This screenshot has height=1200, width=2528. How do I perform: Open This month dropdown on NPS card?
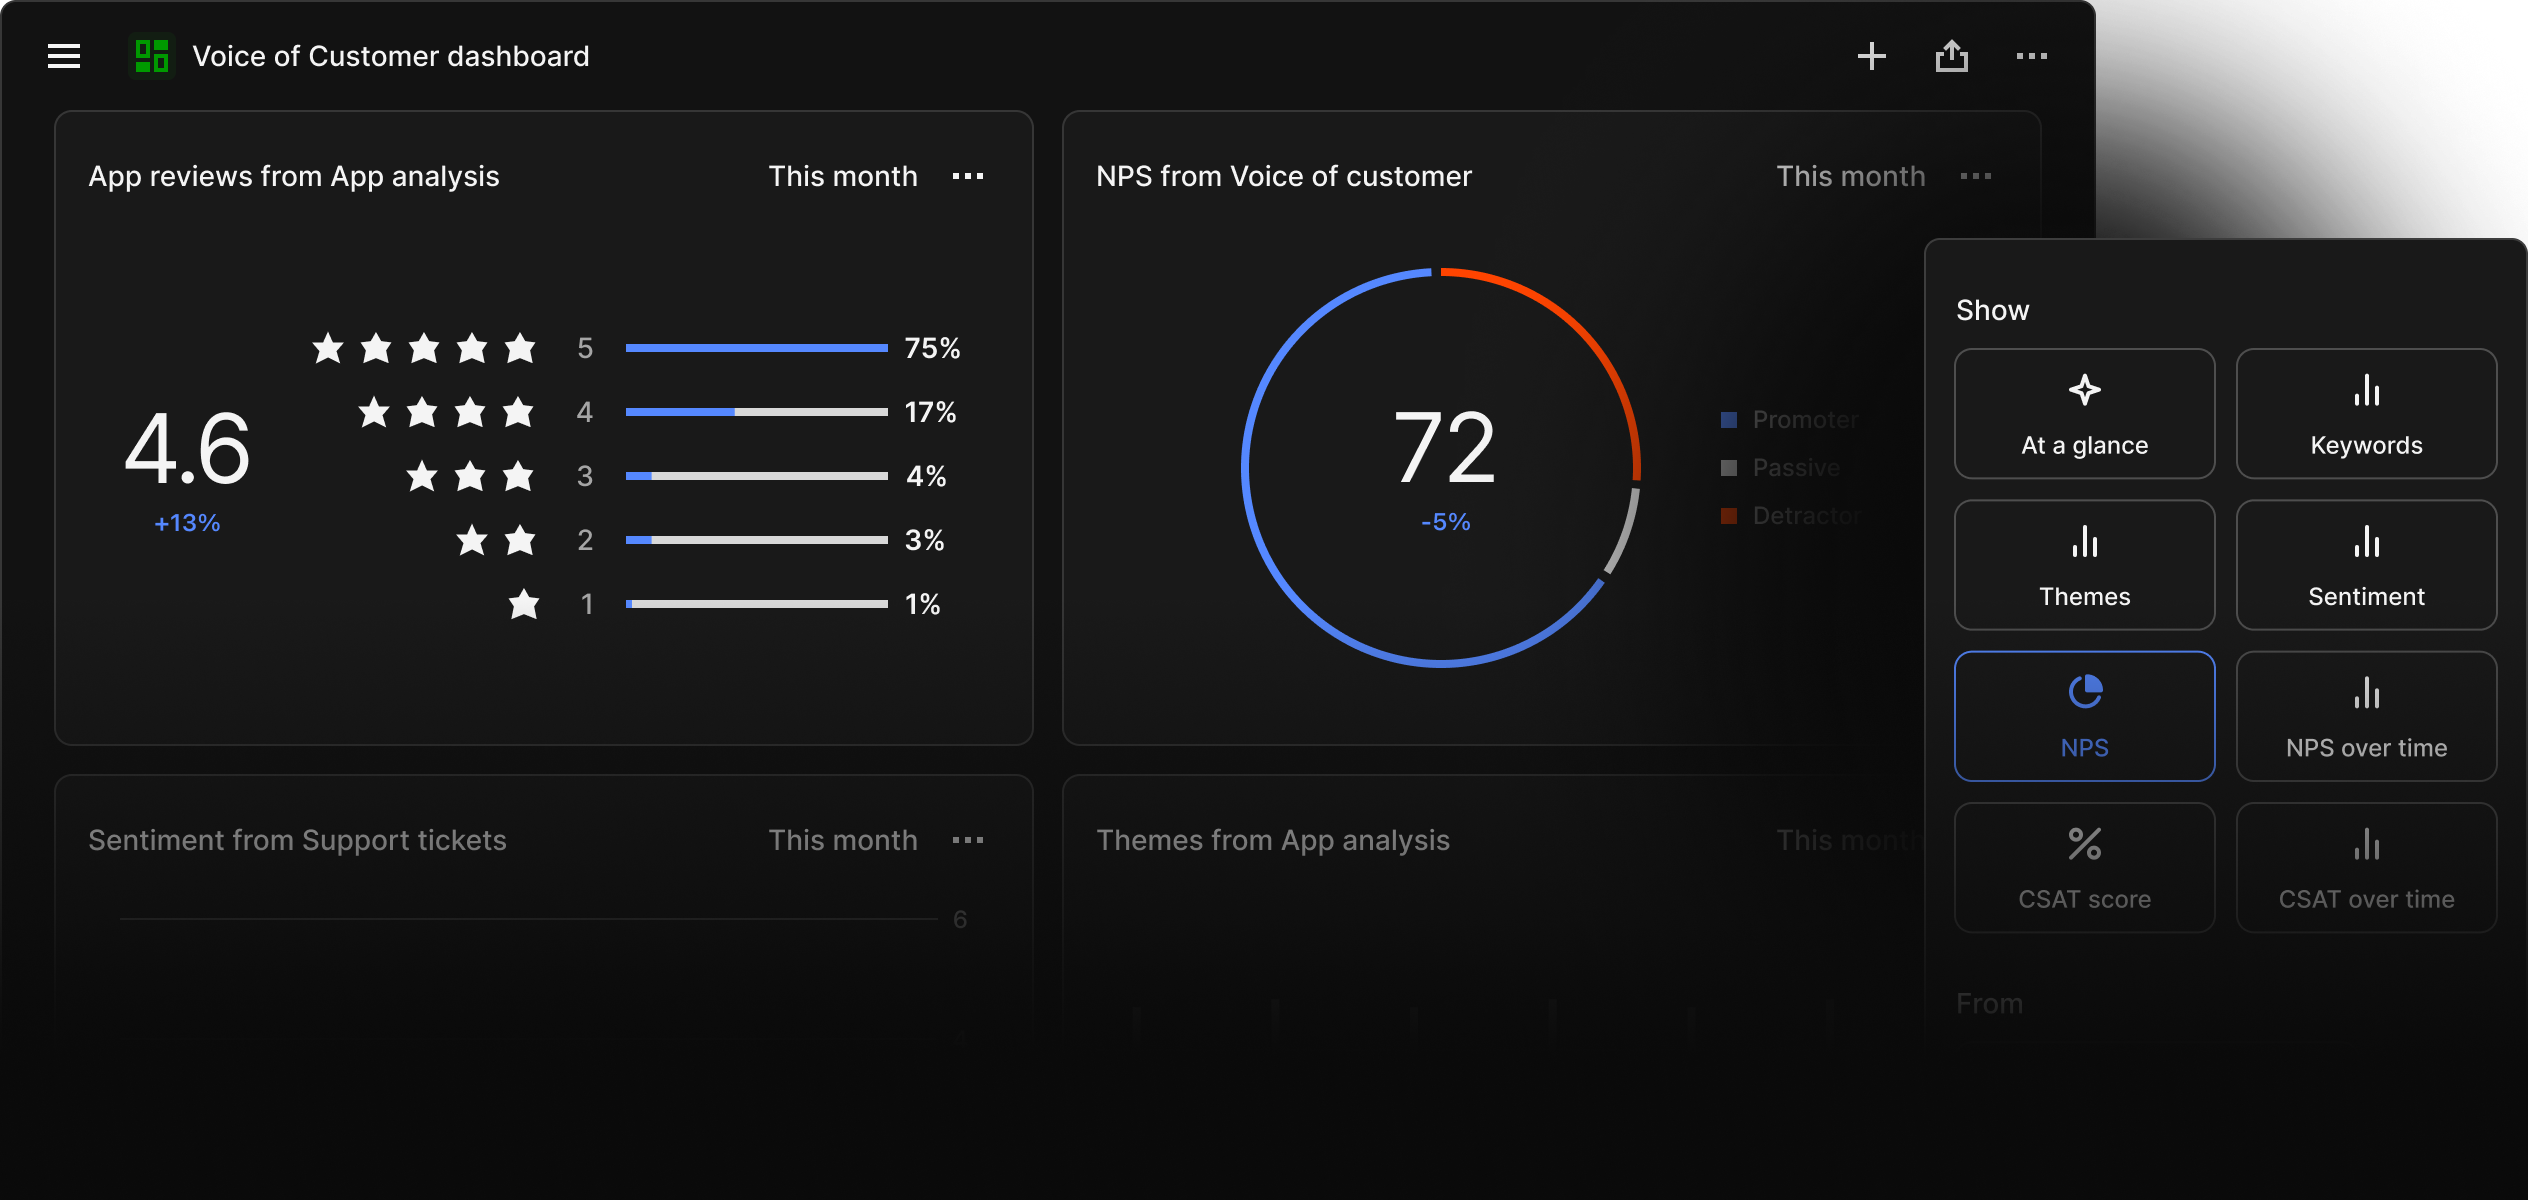tap(1850, 176)
